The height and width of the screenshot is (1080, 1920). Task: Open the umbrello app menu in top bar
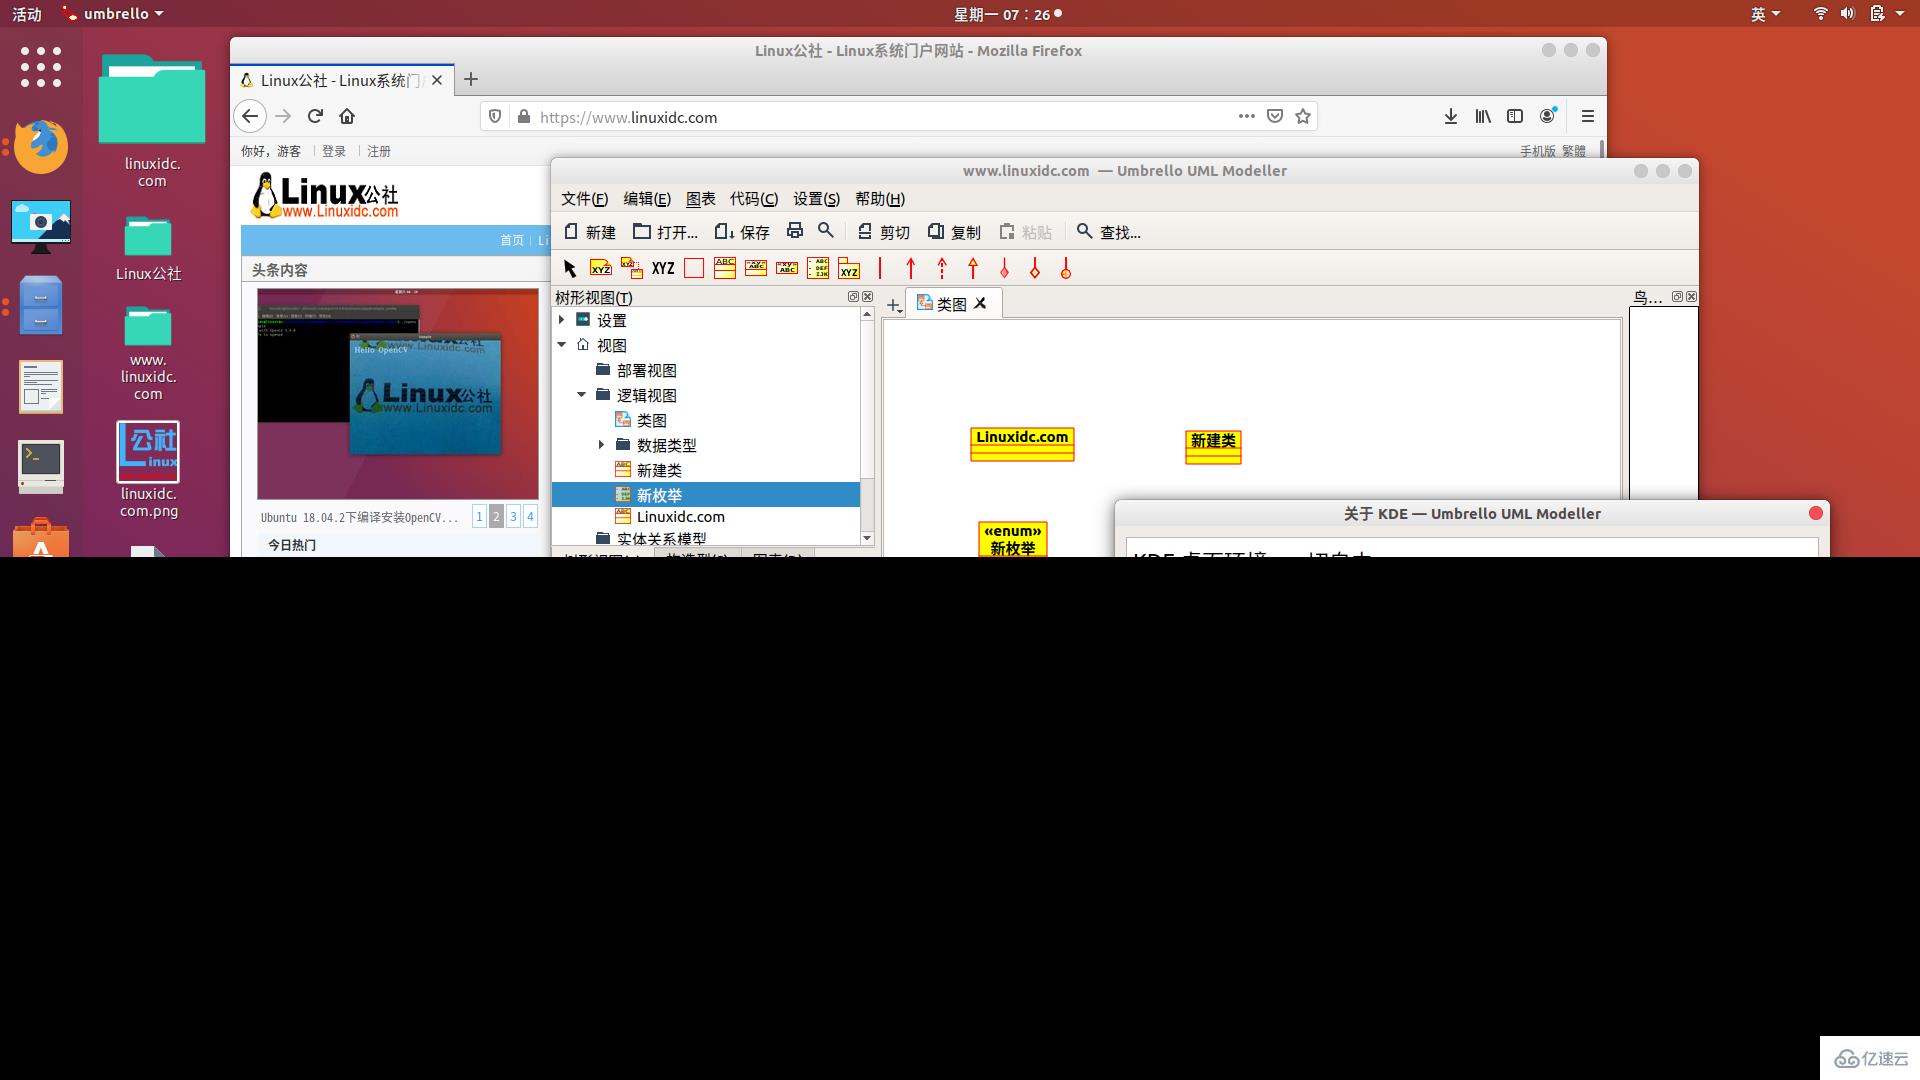click(113, 14)
